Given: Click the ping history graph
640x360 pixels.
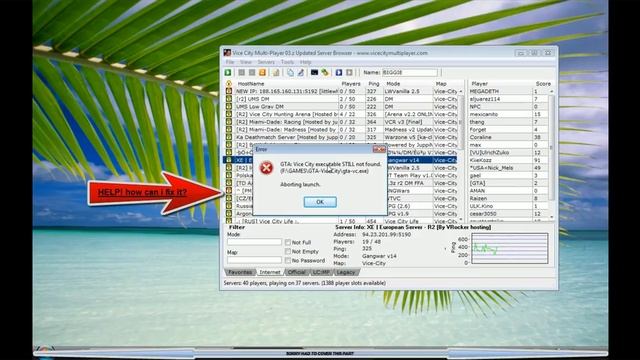Looking at the screenshot, I should (509, 249).
